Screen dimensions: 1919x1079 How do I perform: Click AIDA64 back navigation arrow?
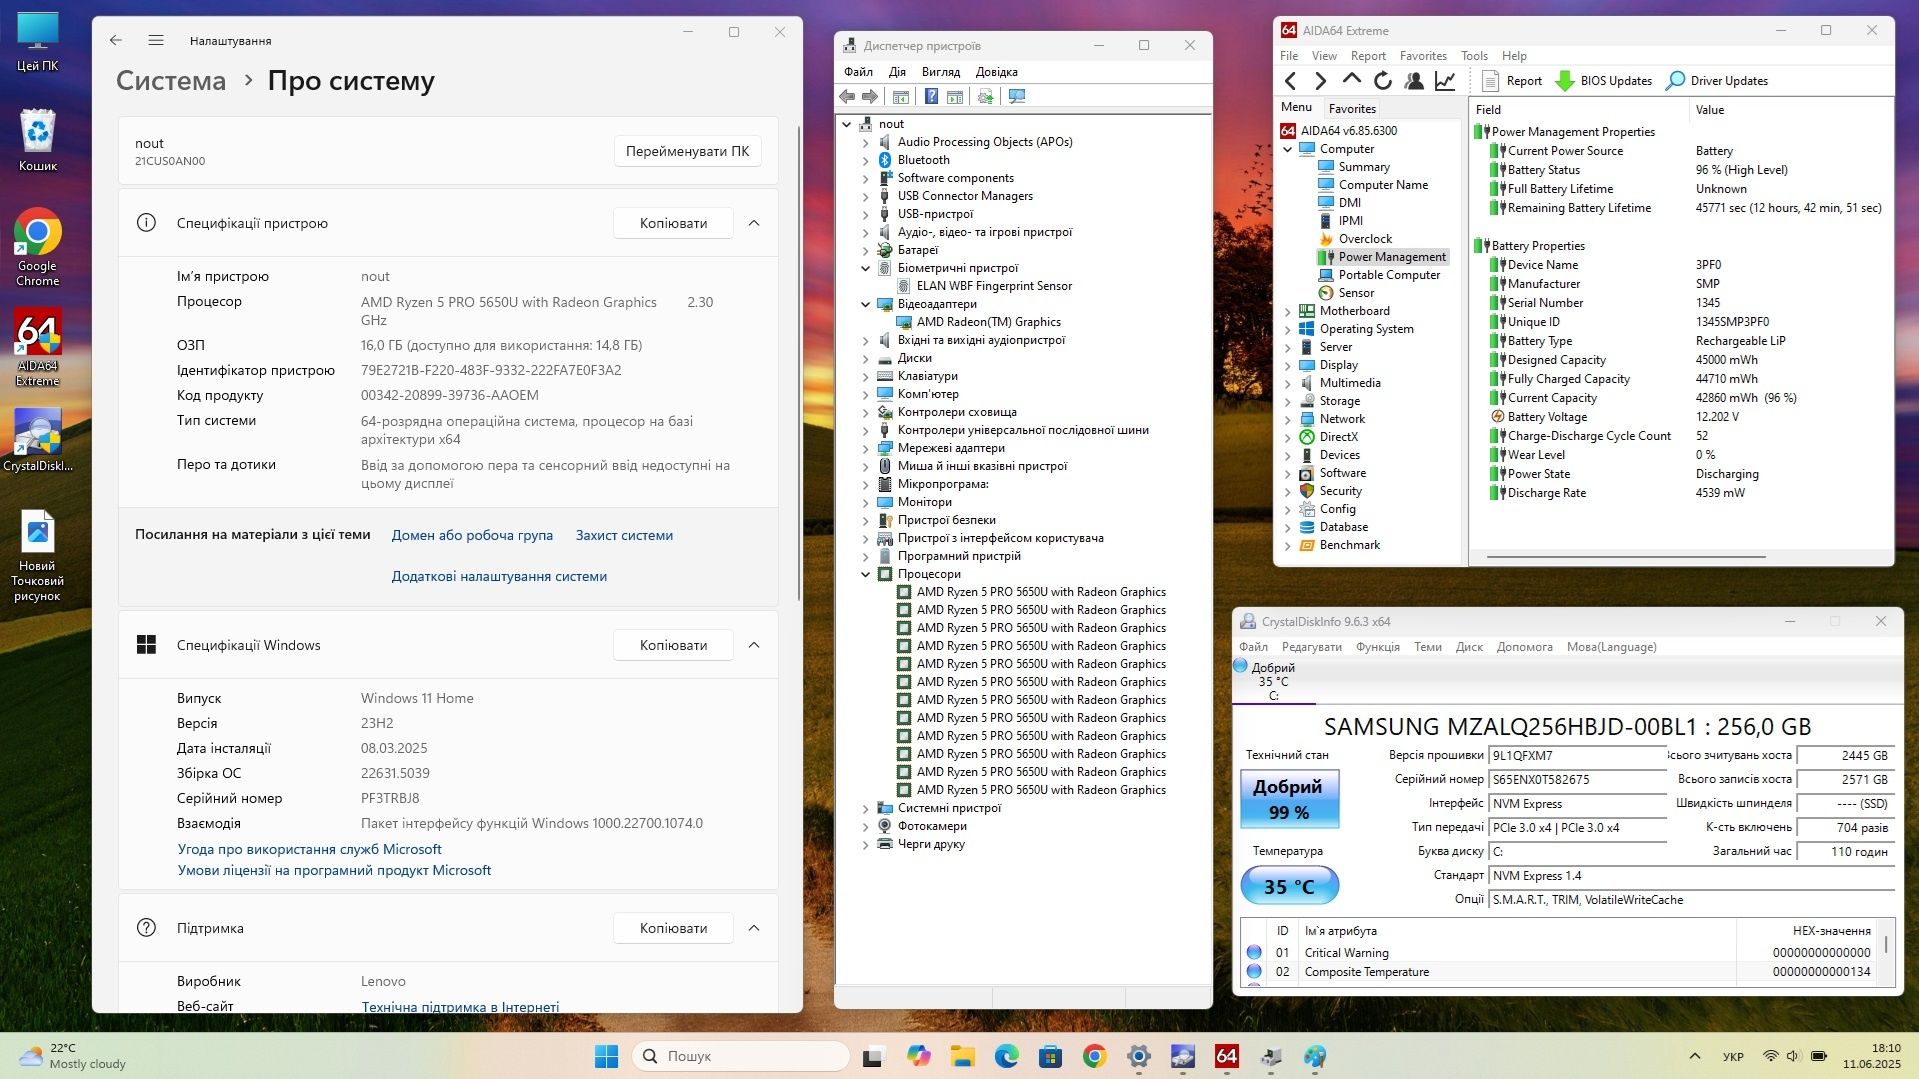[x=1290, y=81]
